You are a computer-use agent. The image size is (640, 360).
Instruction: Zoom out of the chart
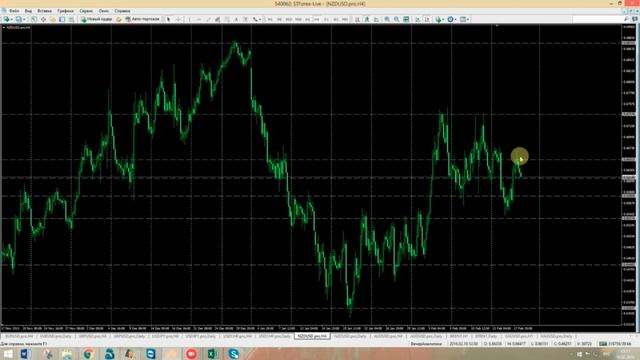396,19
